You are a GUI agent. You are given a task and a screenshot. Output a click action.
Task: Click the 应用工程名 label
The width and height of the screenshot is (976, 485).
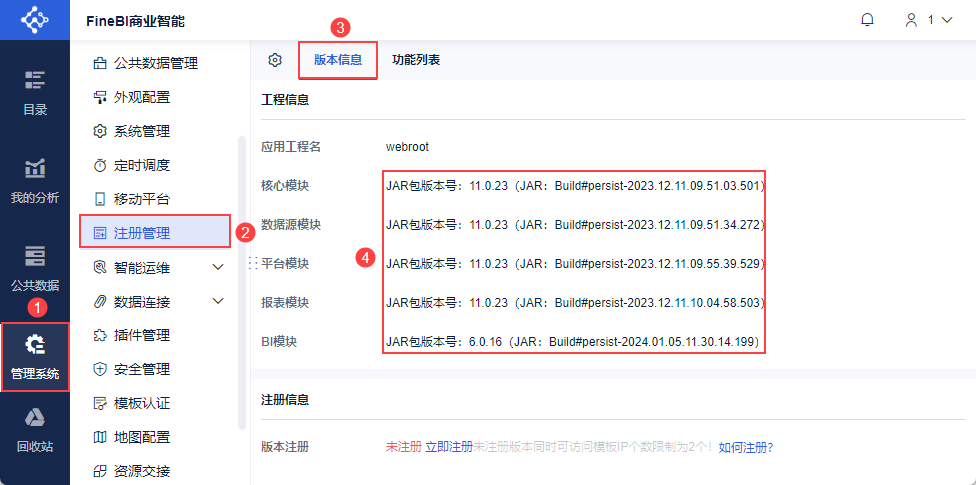click(291, 147)
